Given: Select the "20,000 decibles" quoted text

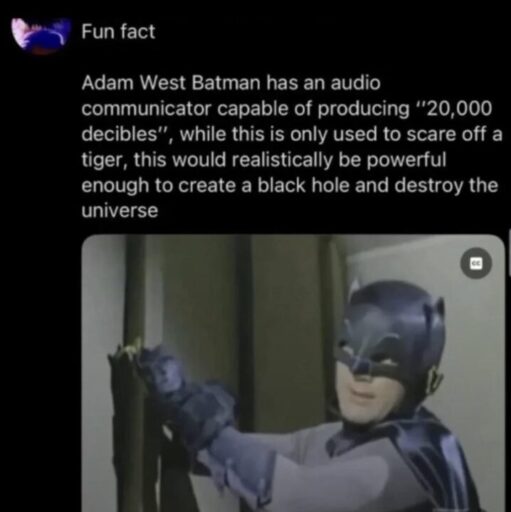Looking at the screenshot, I should (x=287, y=121).
